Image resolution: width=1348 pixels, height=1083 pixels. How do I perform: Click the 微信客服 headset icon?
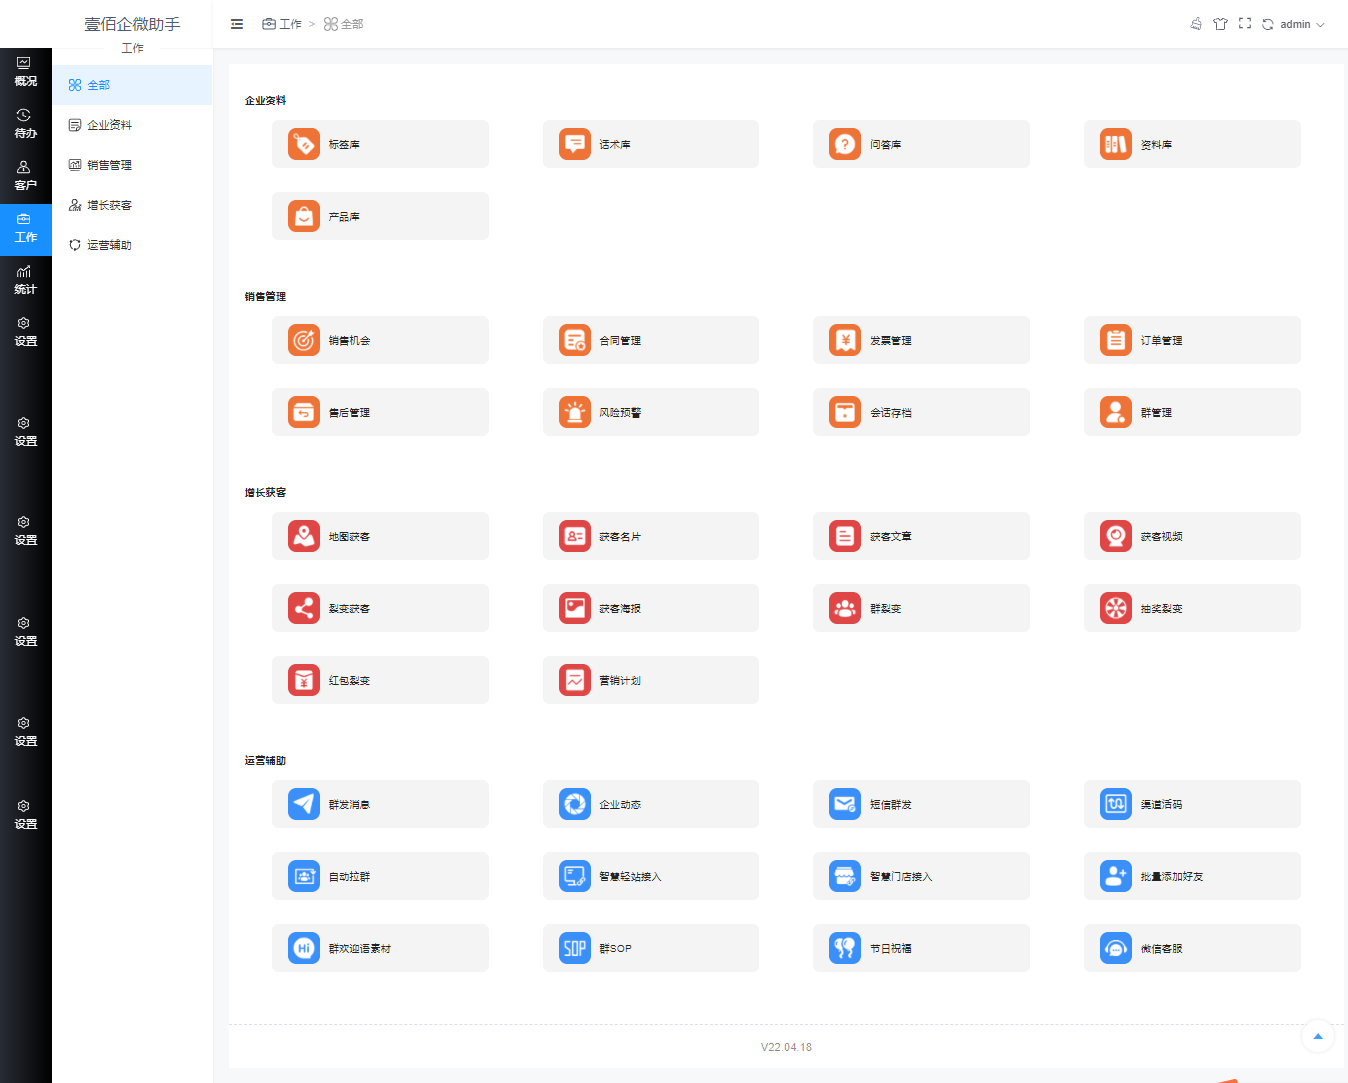[1116, 948]
